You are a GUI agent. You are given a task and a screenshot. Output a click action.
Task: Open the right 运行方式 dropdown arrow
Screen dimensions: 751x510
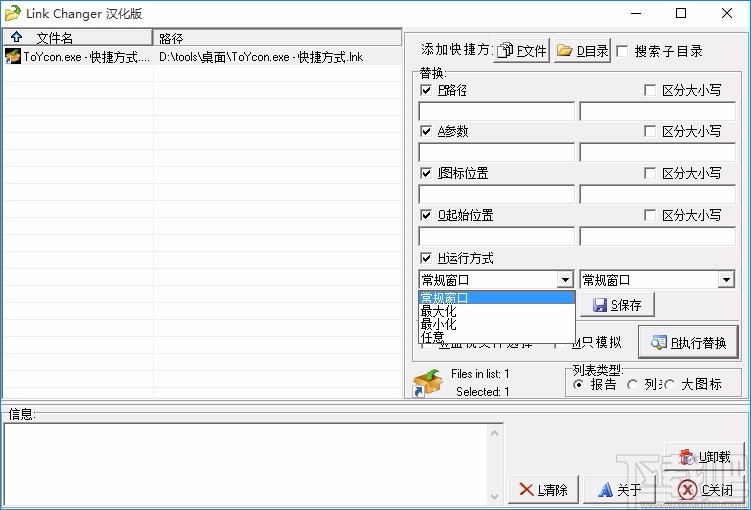(726, 280)
